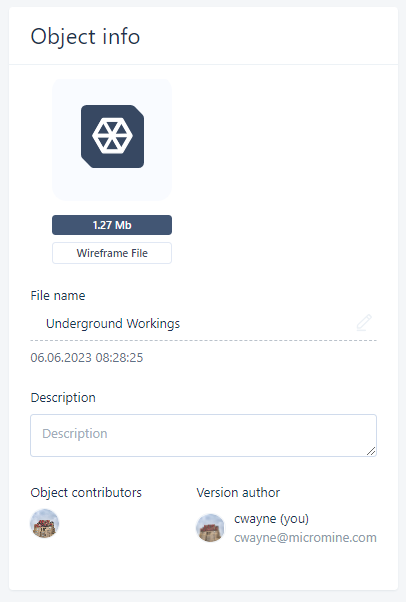Viewport: 406px width, 602px height.
Task: Click the word Workings in the file name
Action: click(x=153, y=324)
